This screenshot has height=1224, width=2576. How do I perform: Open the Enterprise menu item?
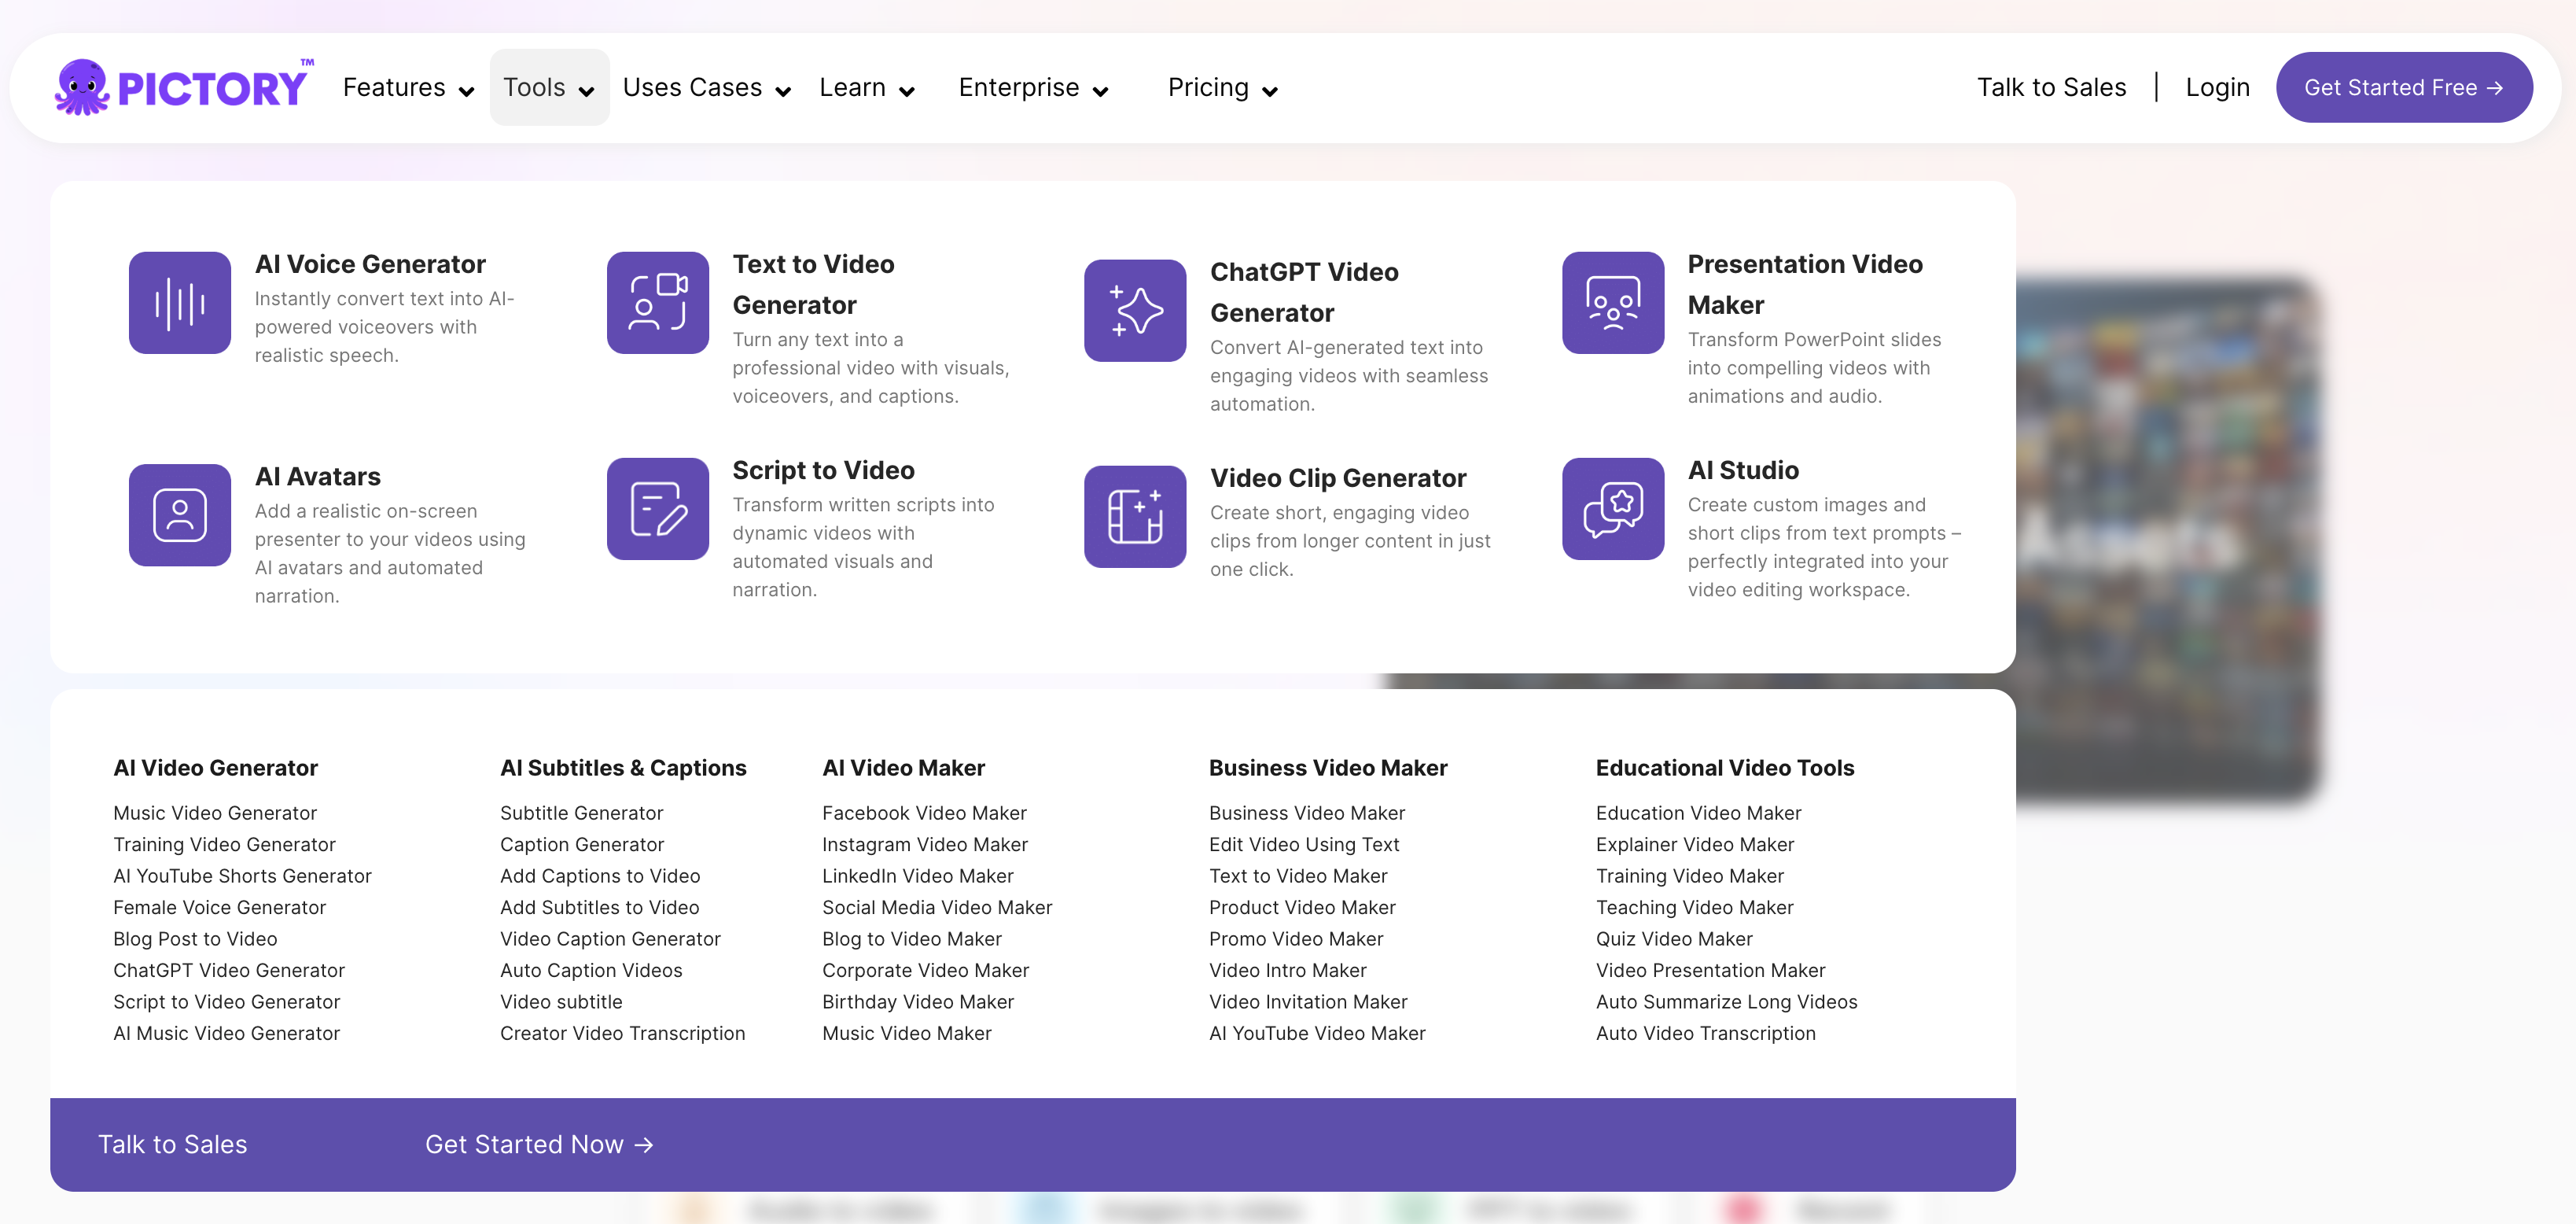point(1032,88)
